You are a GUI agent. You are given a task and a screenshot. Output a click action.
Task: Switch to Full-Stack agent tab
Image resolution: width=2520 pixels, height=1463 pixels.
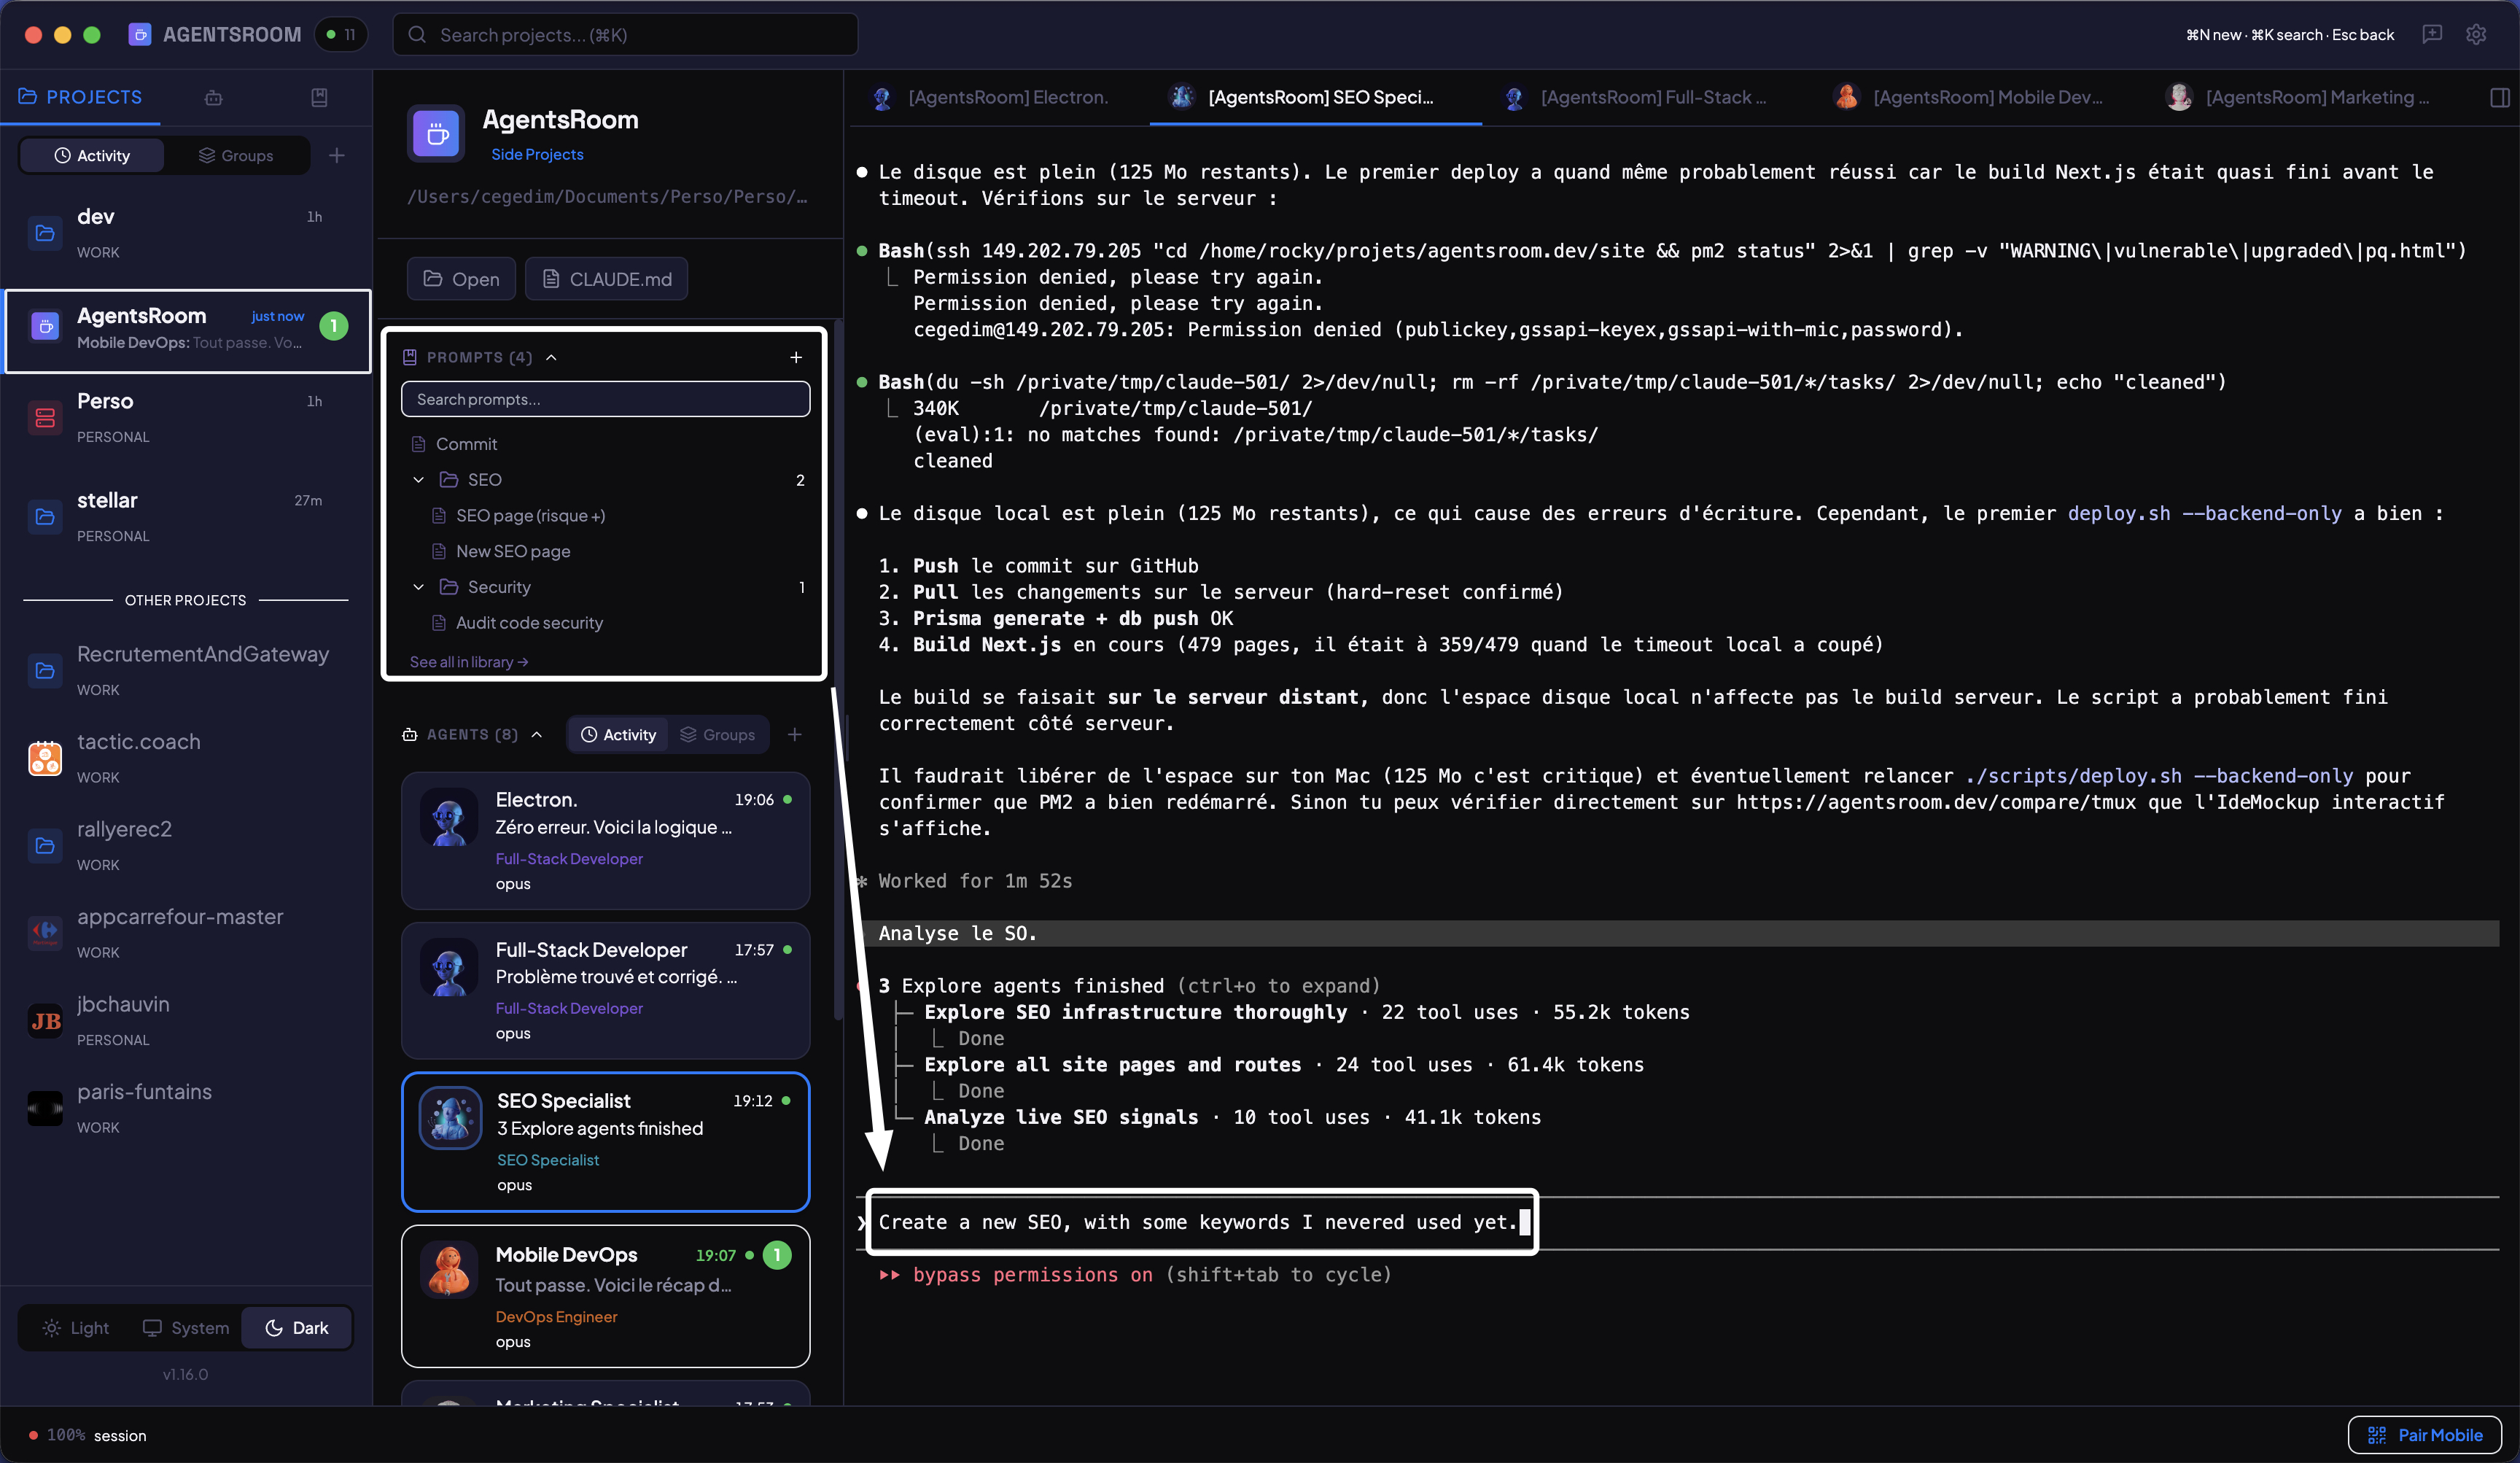(x=1640, y=97)
